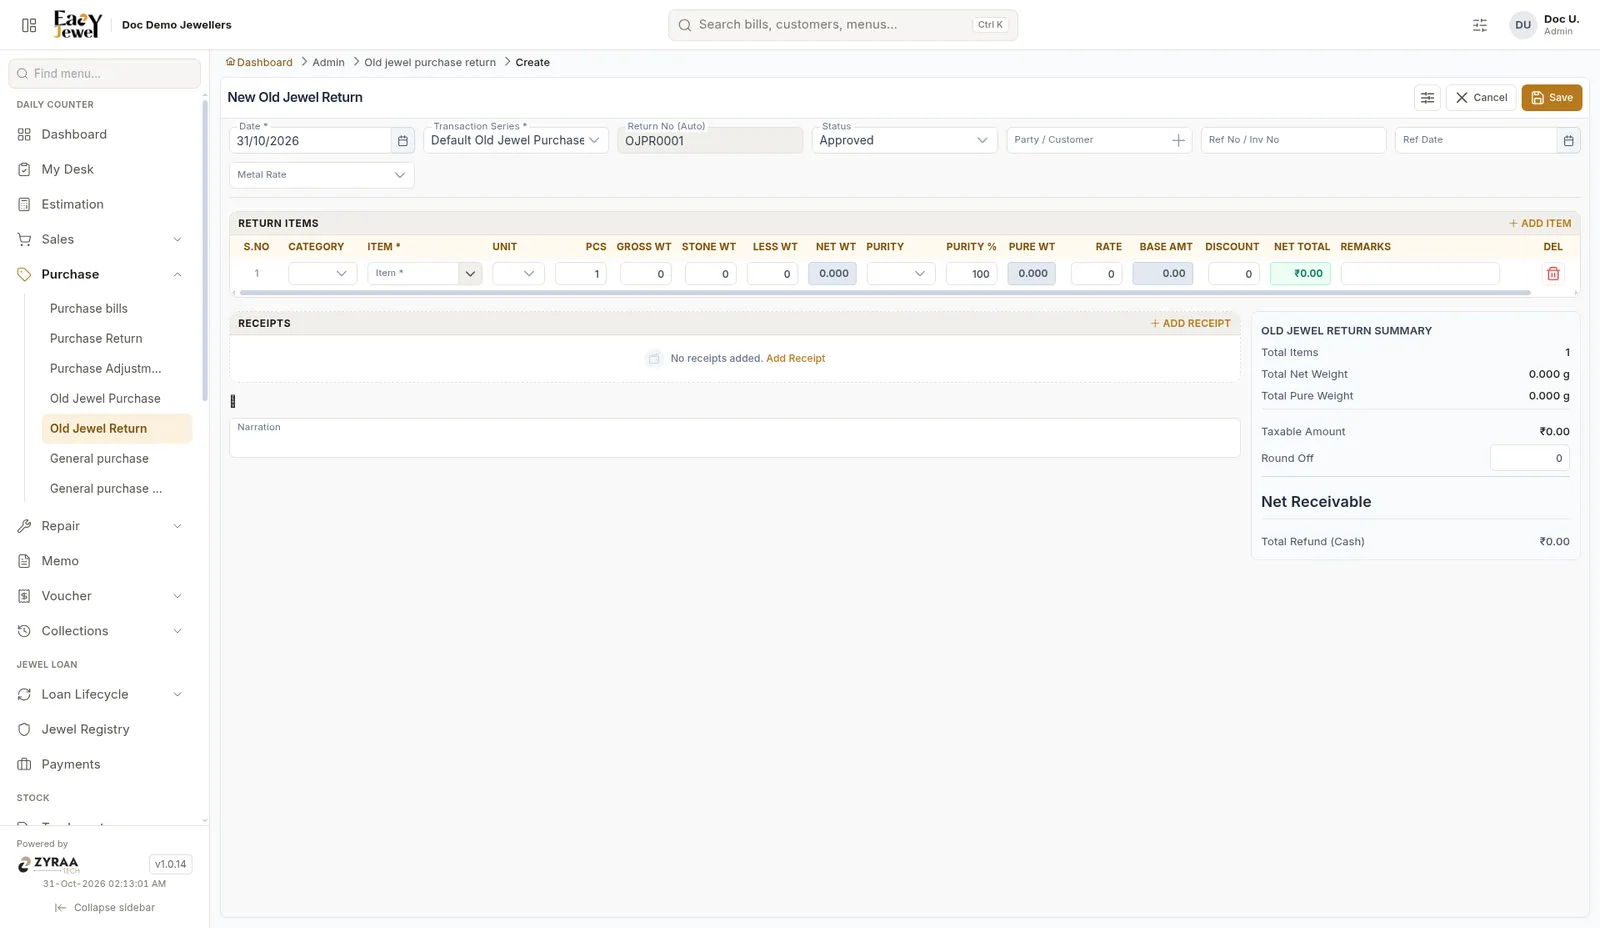1600x928 pixels.
Task: Expand the Status dropdown showing Approved
Action: (904, 140)
